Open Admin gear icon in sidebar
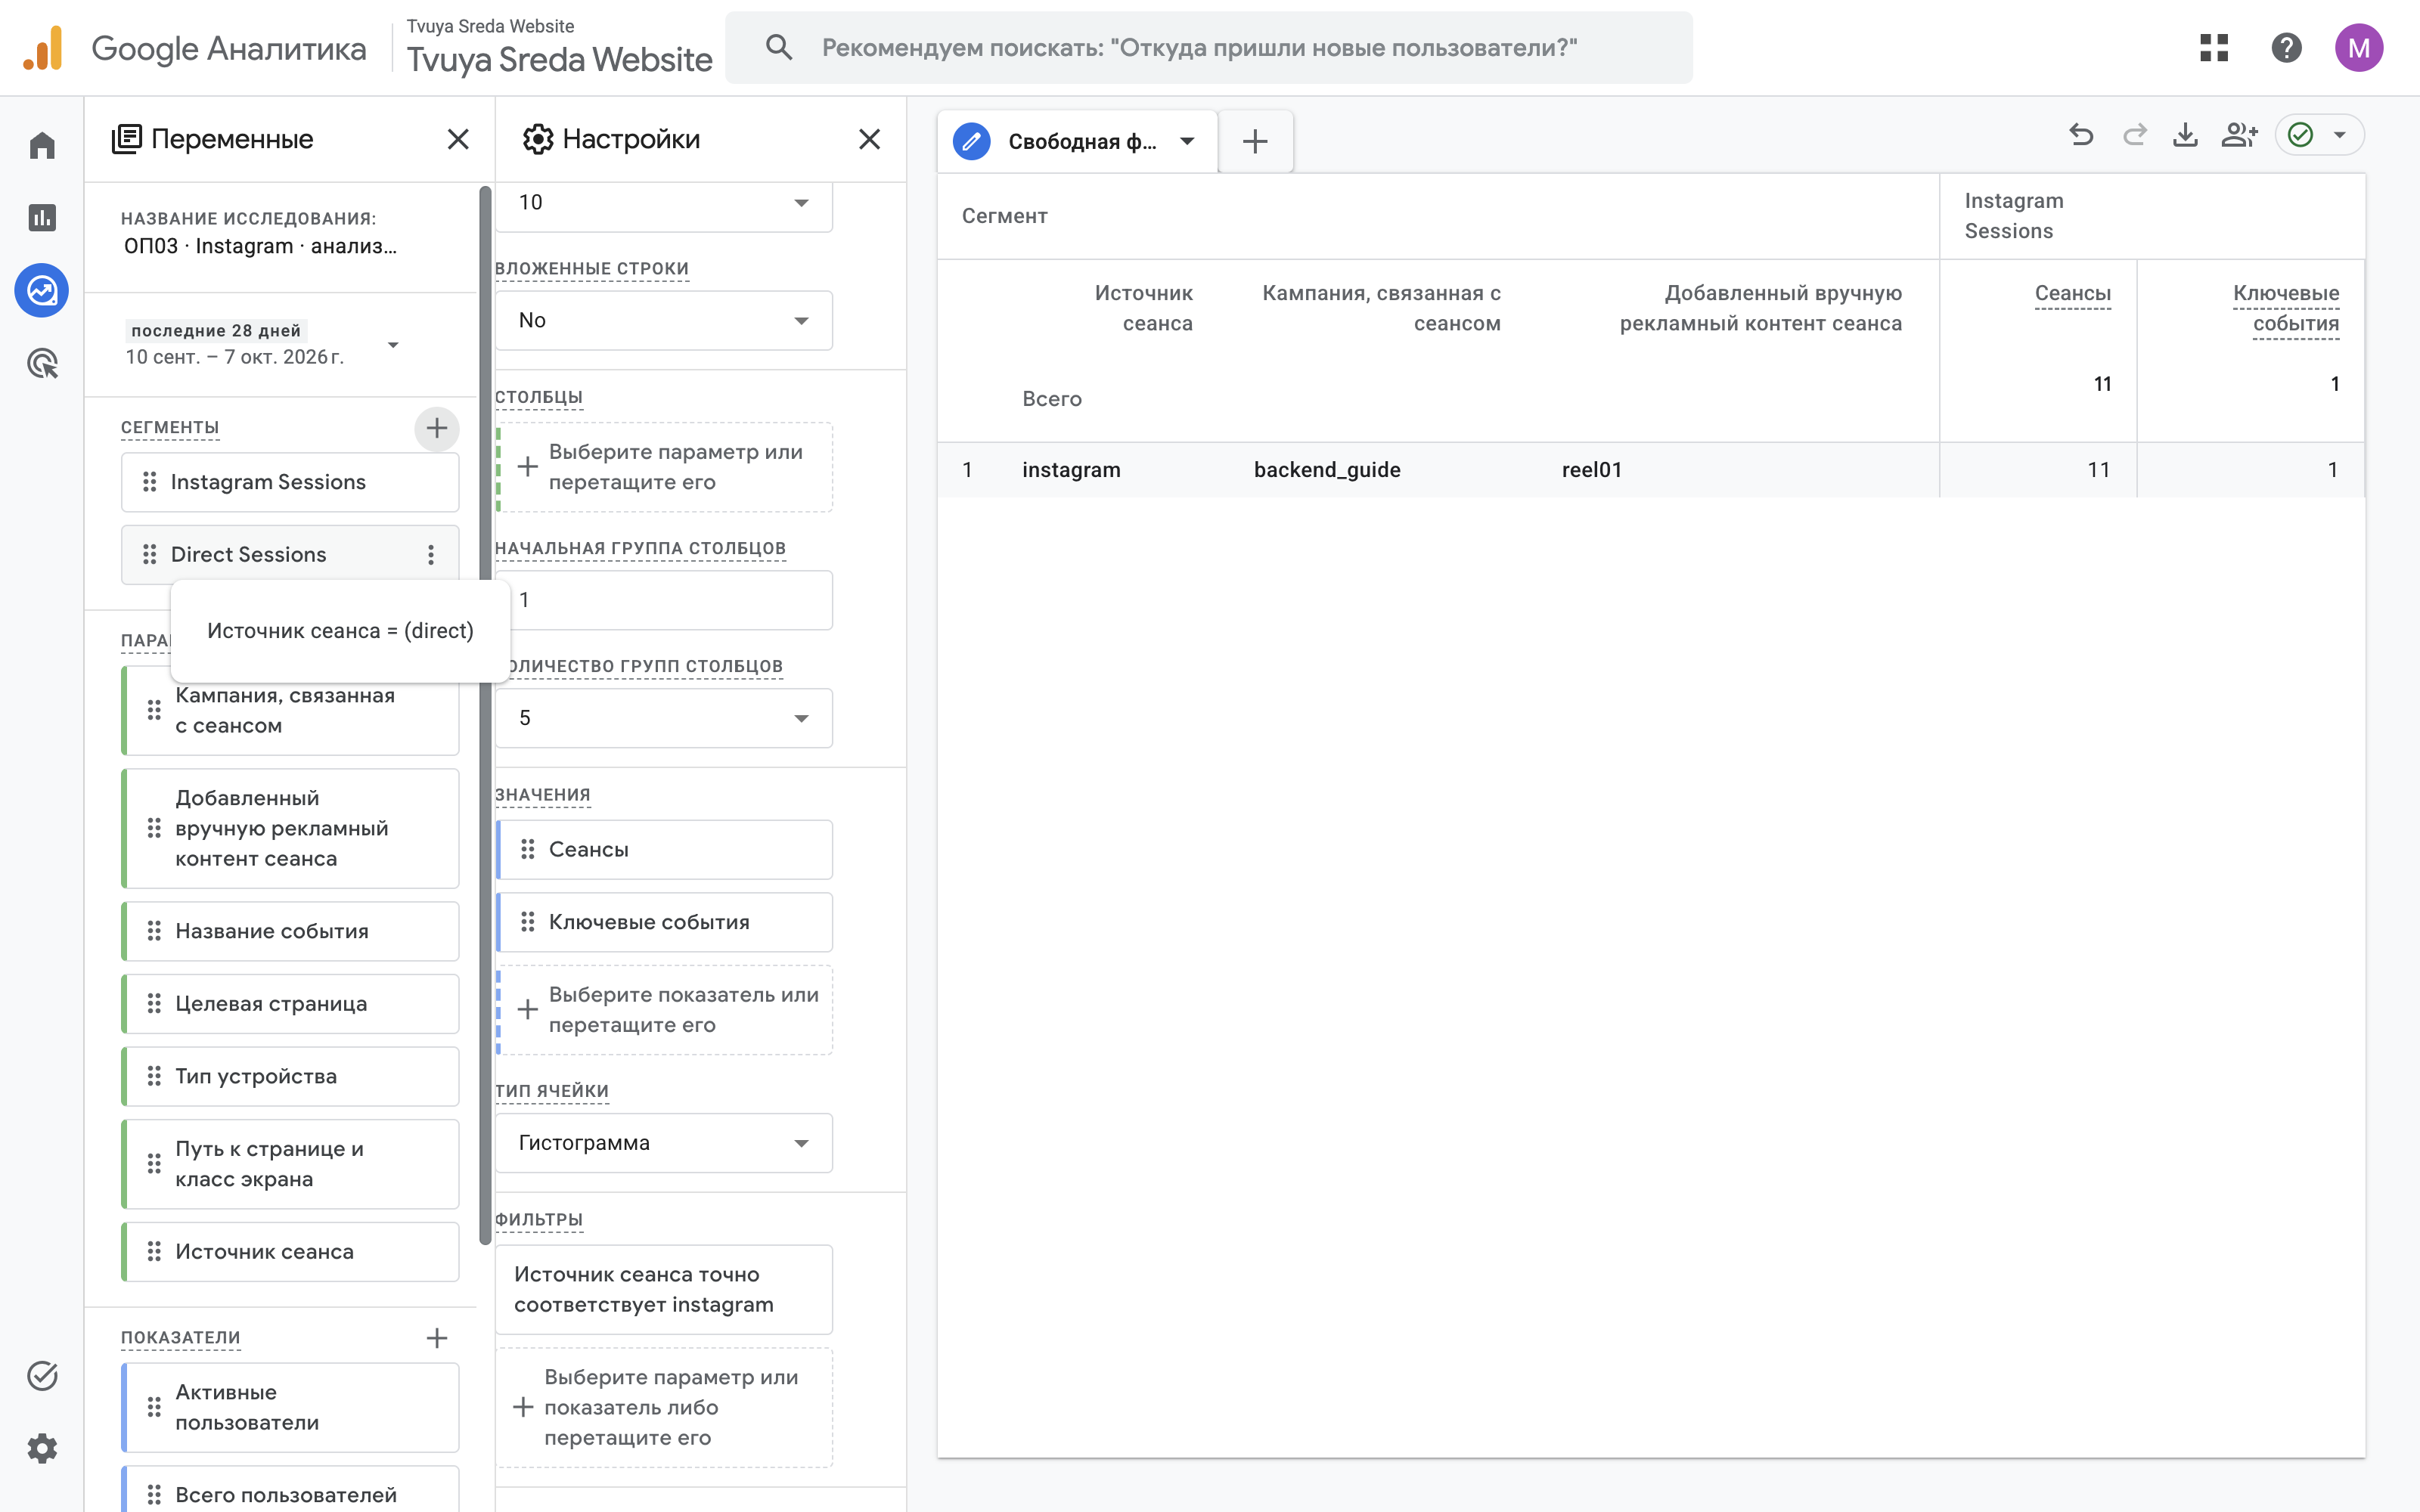The image size is (2420, 1512). (42, 1448)
